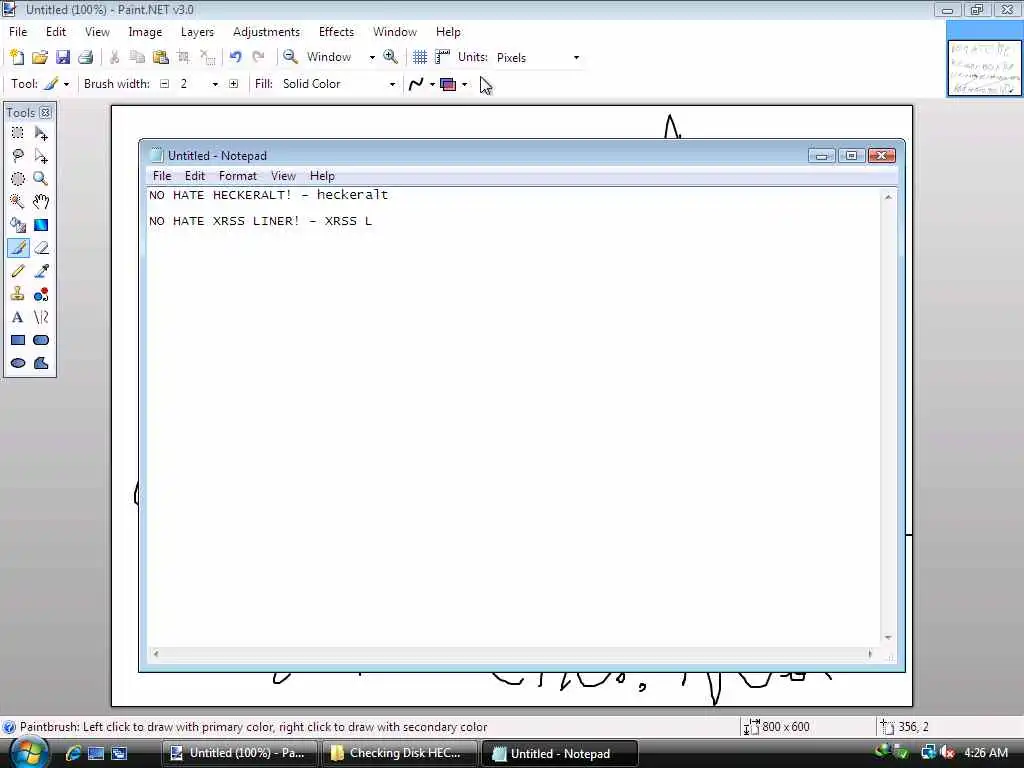Select the Paint Bucket tool
1024x768 pixels.
(18, 225)
